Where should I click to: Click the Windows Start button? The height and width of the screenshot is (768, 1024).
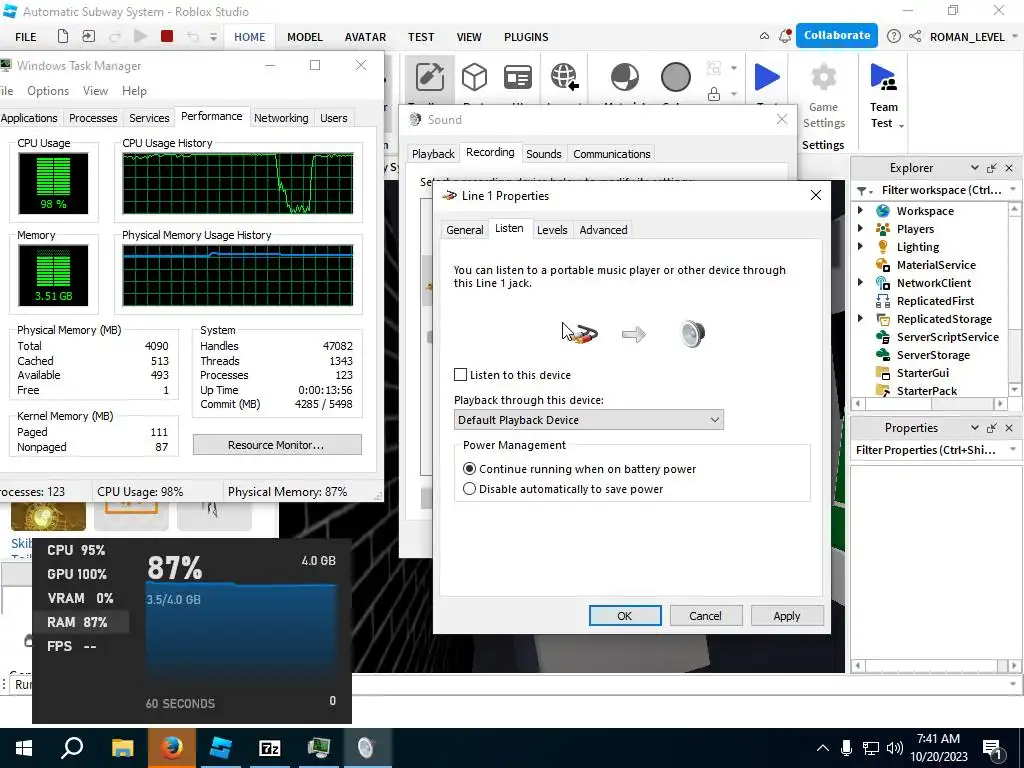click(24, 748)
